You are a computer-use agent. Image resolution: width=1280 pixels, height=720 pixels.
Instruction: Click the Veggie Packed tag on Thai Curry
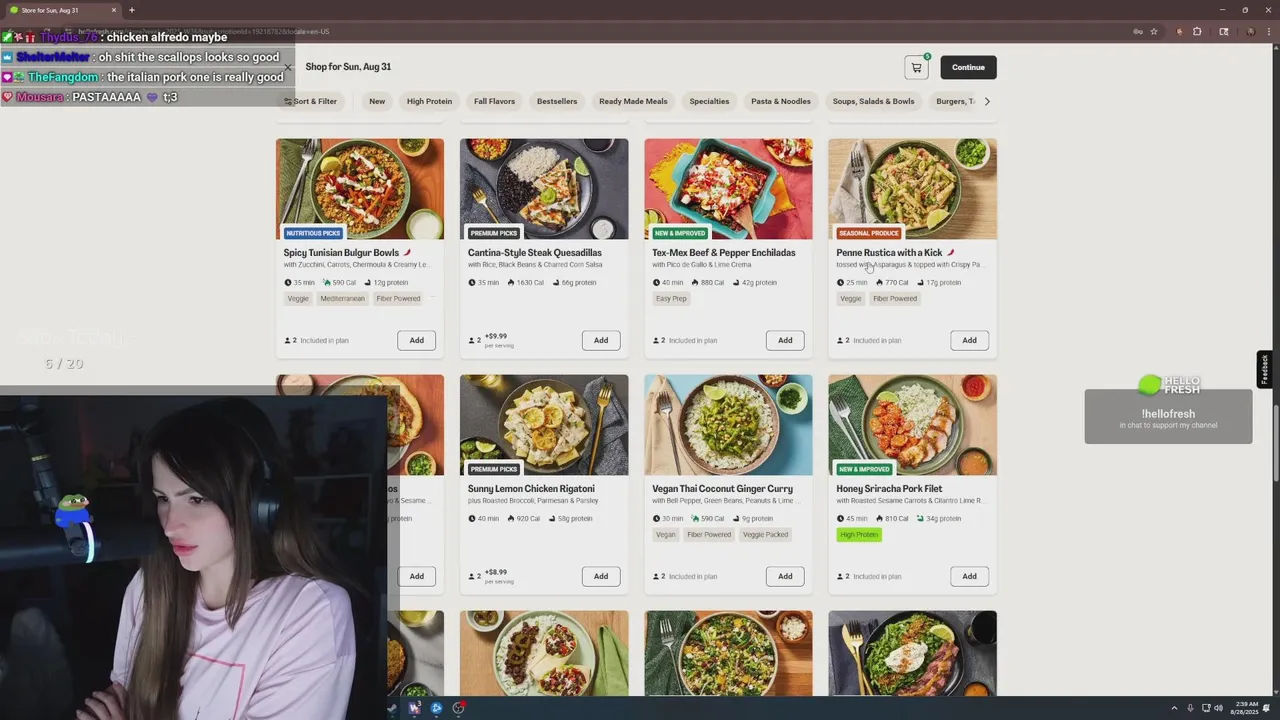click(765, 534)
